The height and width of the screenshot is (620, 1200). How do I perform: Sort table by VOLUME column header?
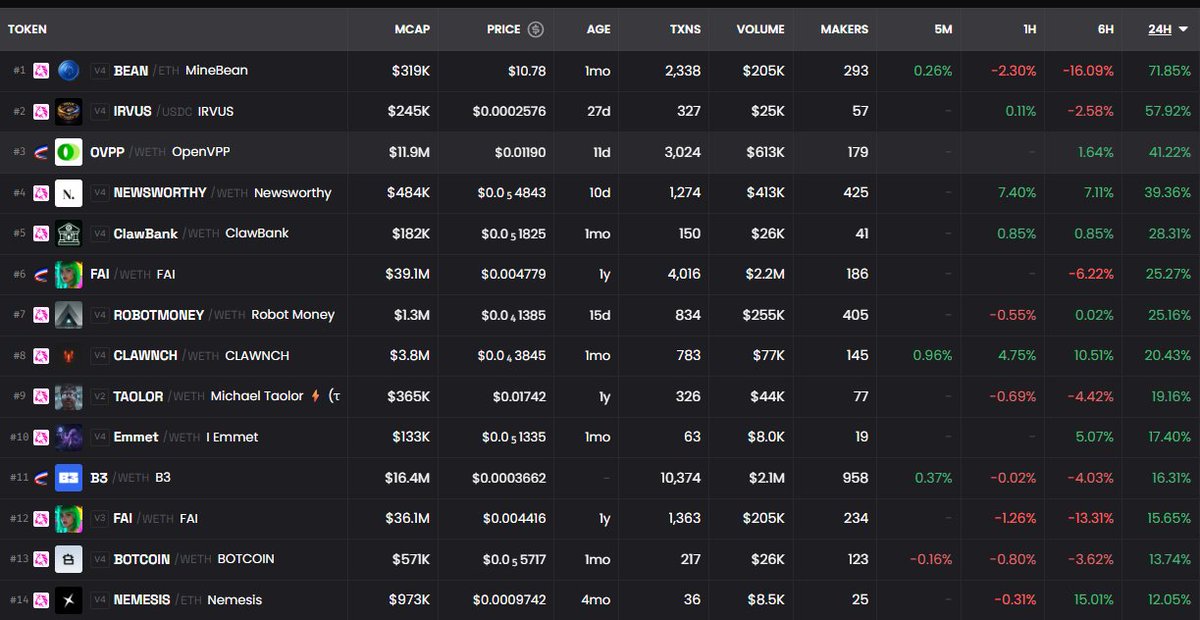coord(760,30)
